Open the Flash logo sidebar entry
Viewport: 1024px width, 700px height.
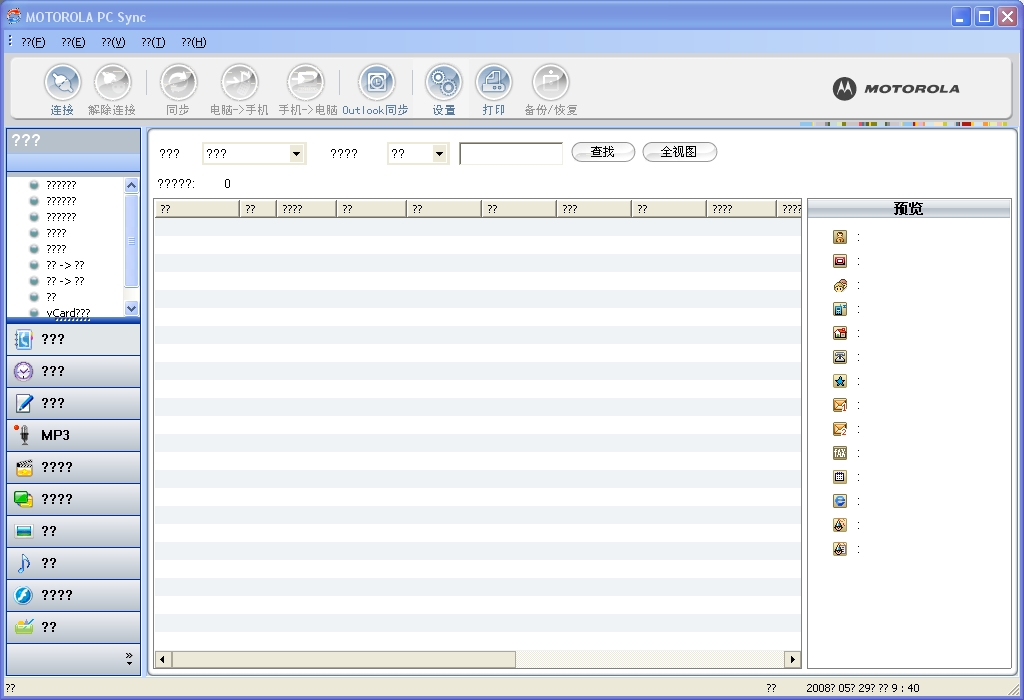(x=73, y=596)
